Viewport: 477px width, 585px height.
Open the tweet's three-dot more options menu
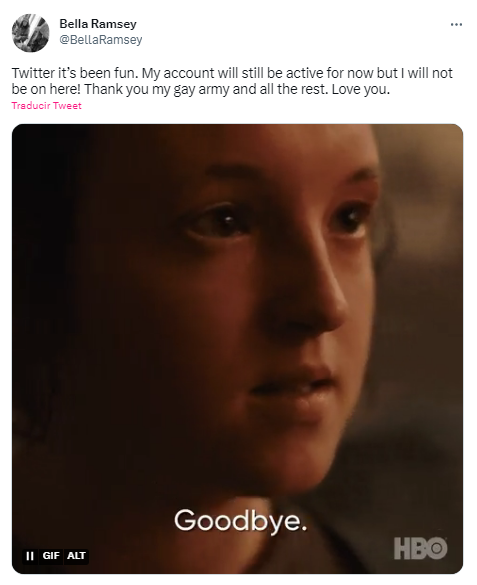pyautogui.click(x=456, y=25)
